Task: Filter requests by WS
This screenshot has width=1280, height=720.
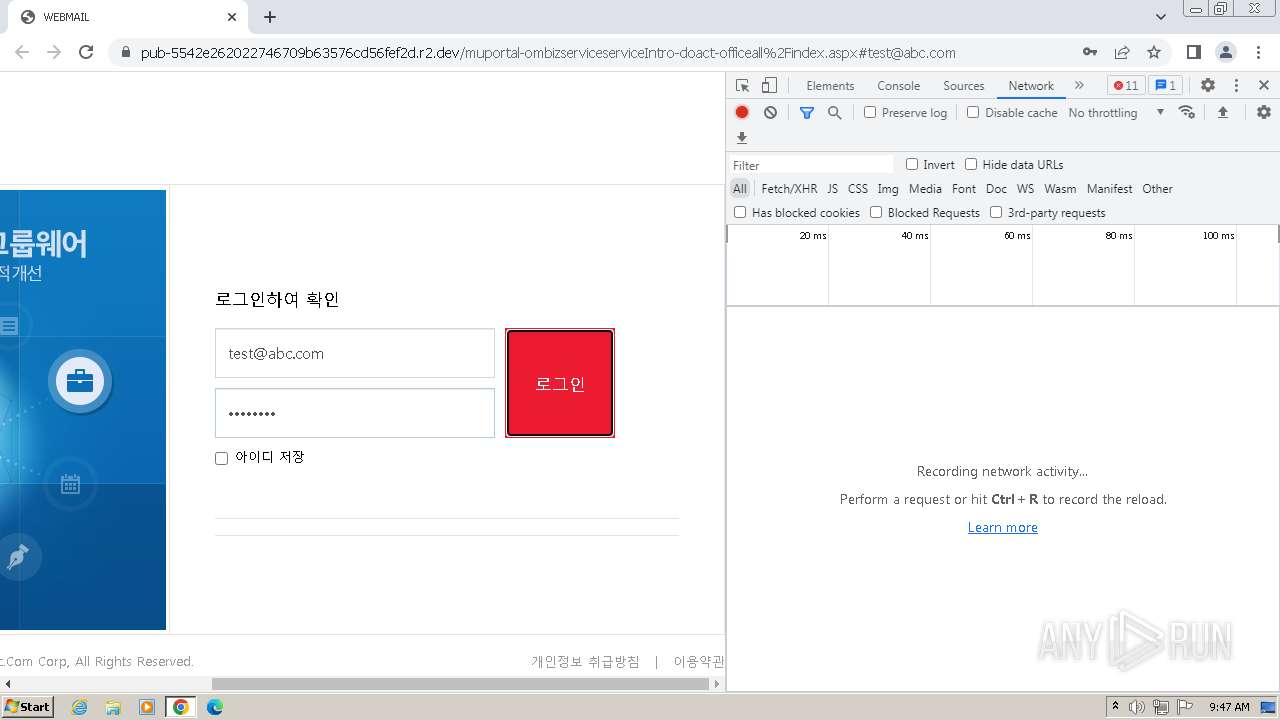Action: (x=1025, y=188)
